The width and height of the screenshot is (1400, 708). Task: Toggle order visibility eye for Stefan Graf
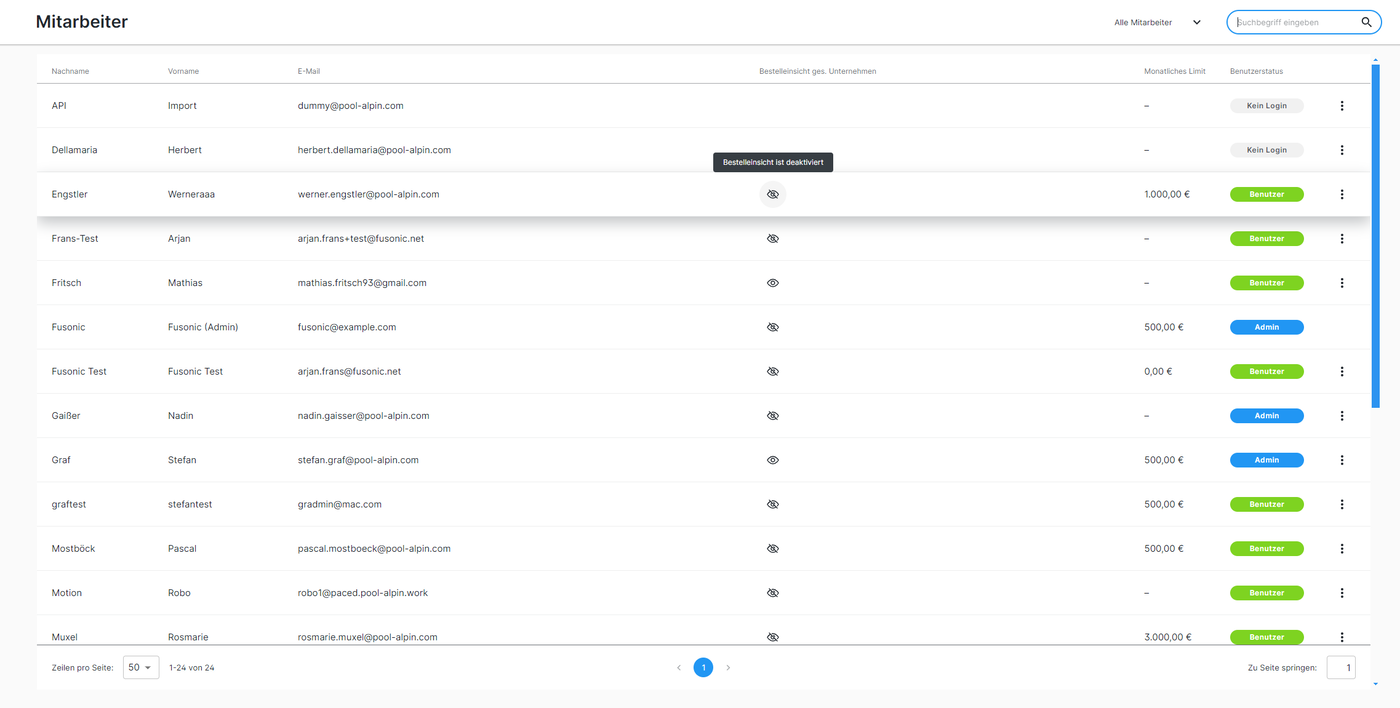[x=772, y=460]
